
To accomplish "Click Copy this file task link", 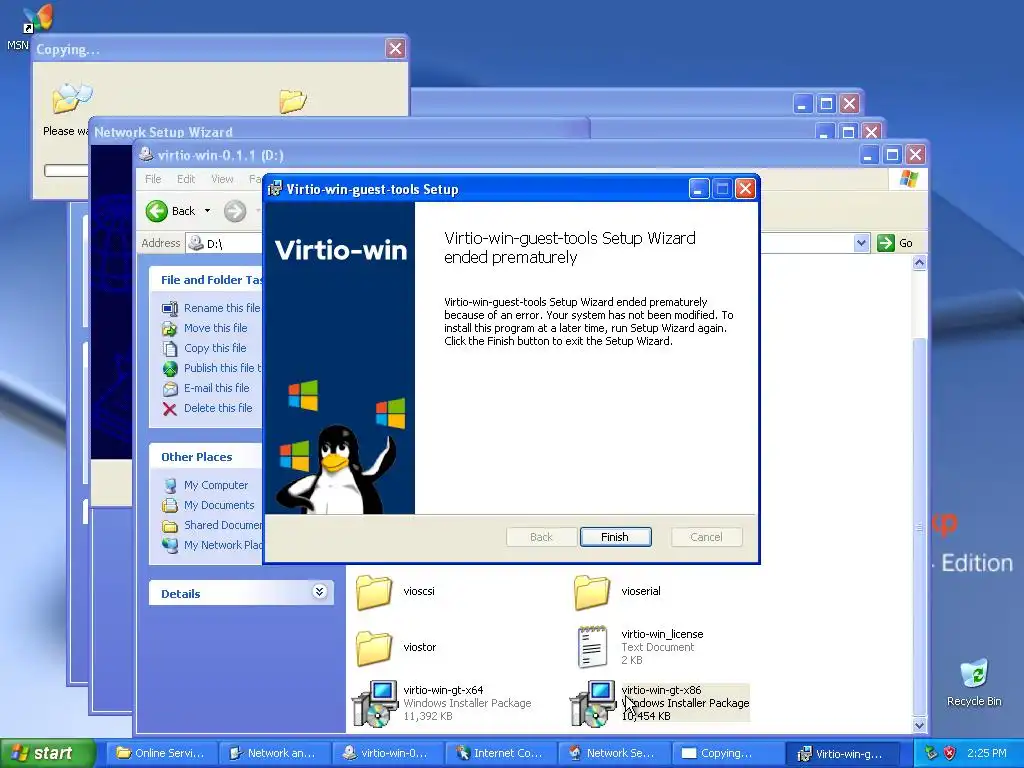I will click(215, 348).
